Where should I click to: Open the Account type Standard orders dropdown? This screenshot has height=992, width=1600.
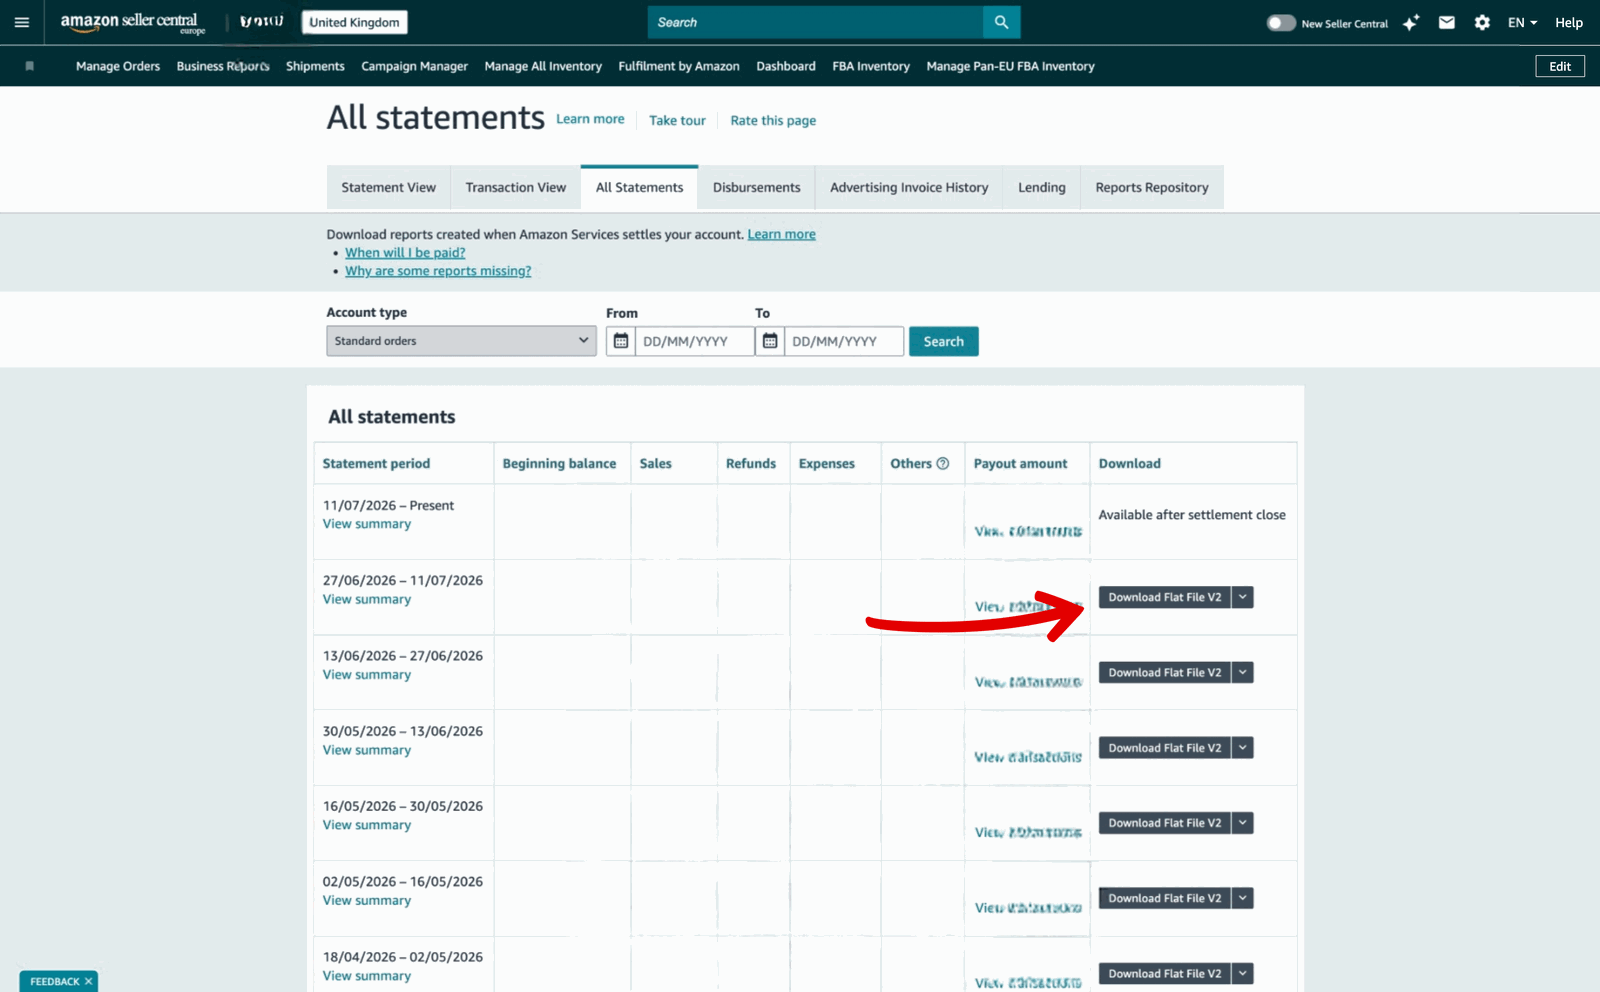pyautogui.click(x=461, y=341)
